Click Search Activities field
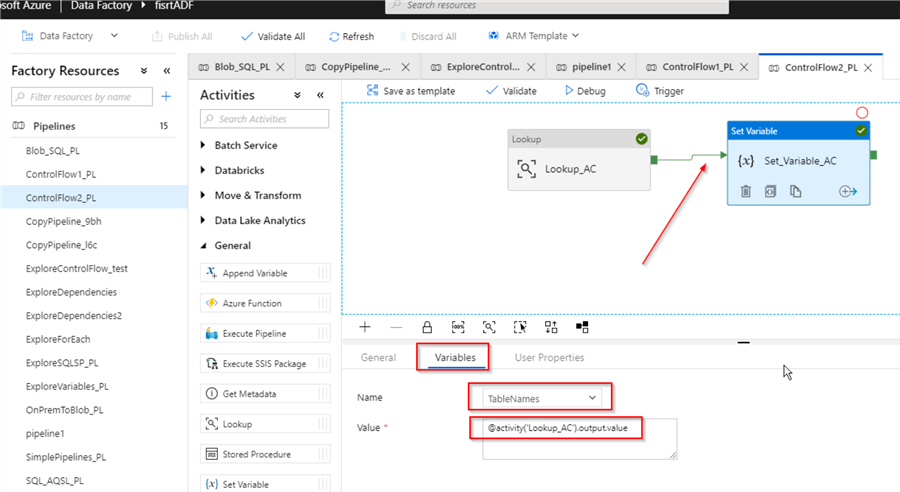This screenshot has width=900, height=492. [265, 119]
